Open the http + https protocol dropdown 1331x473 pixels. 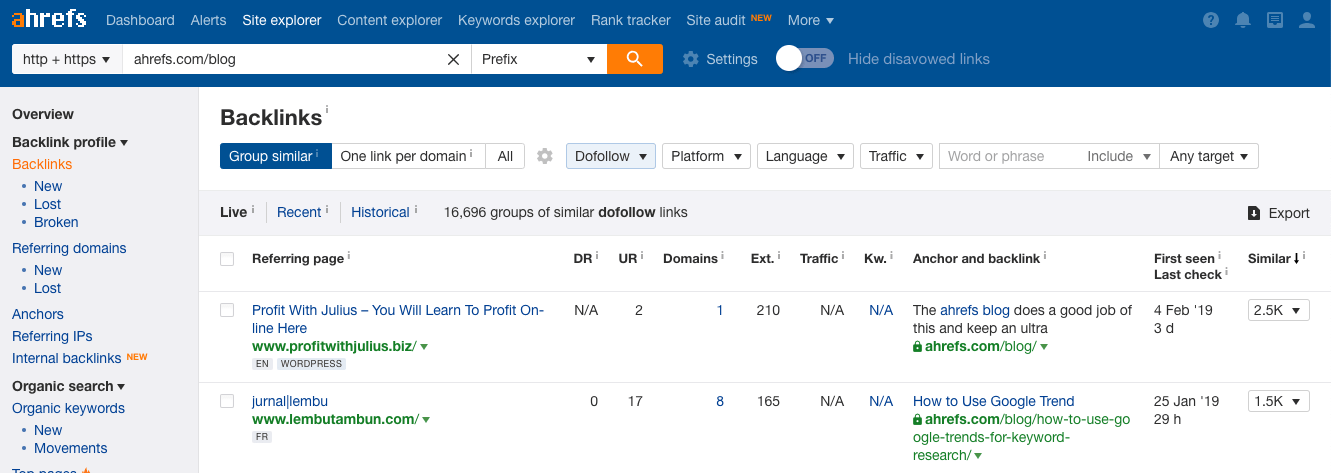(66, 59)
